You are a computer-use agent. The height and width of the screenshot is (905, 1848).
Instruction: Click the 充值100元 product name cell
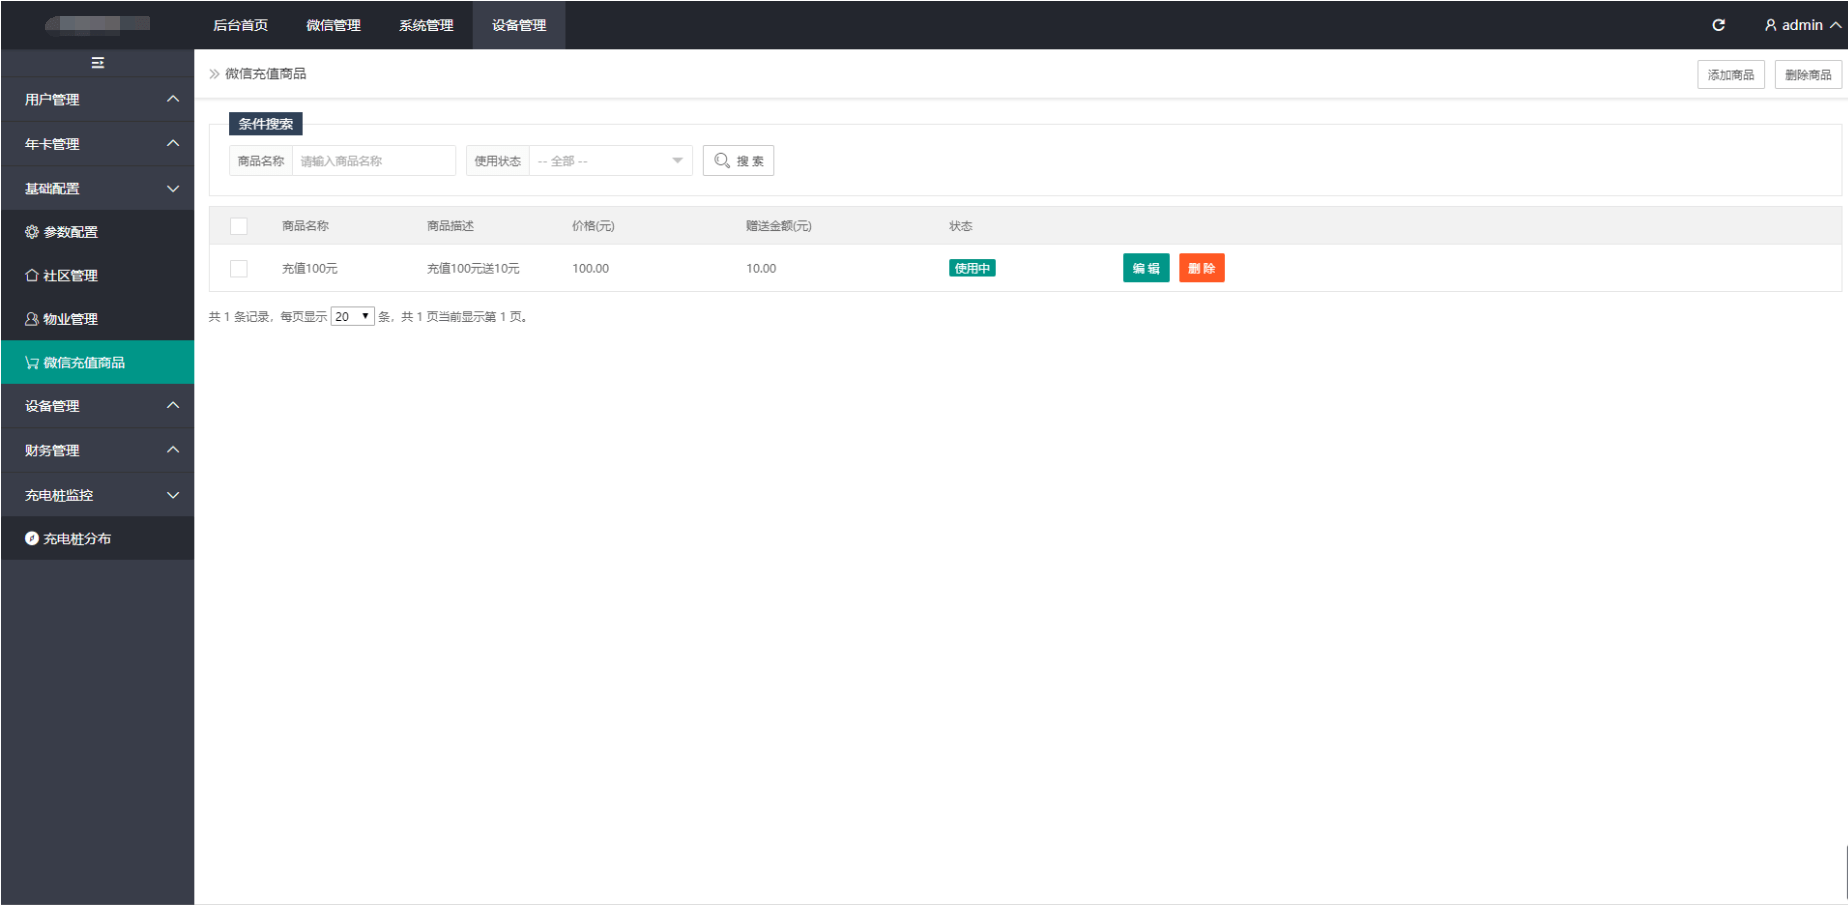[x=310, y=268]
